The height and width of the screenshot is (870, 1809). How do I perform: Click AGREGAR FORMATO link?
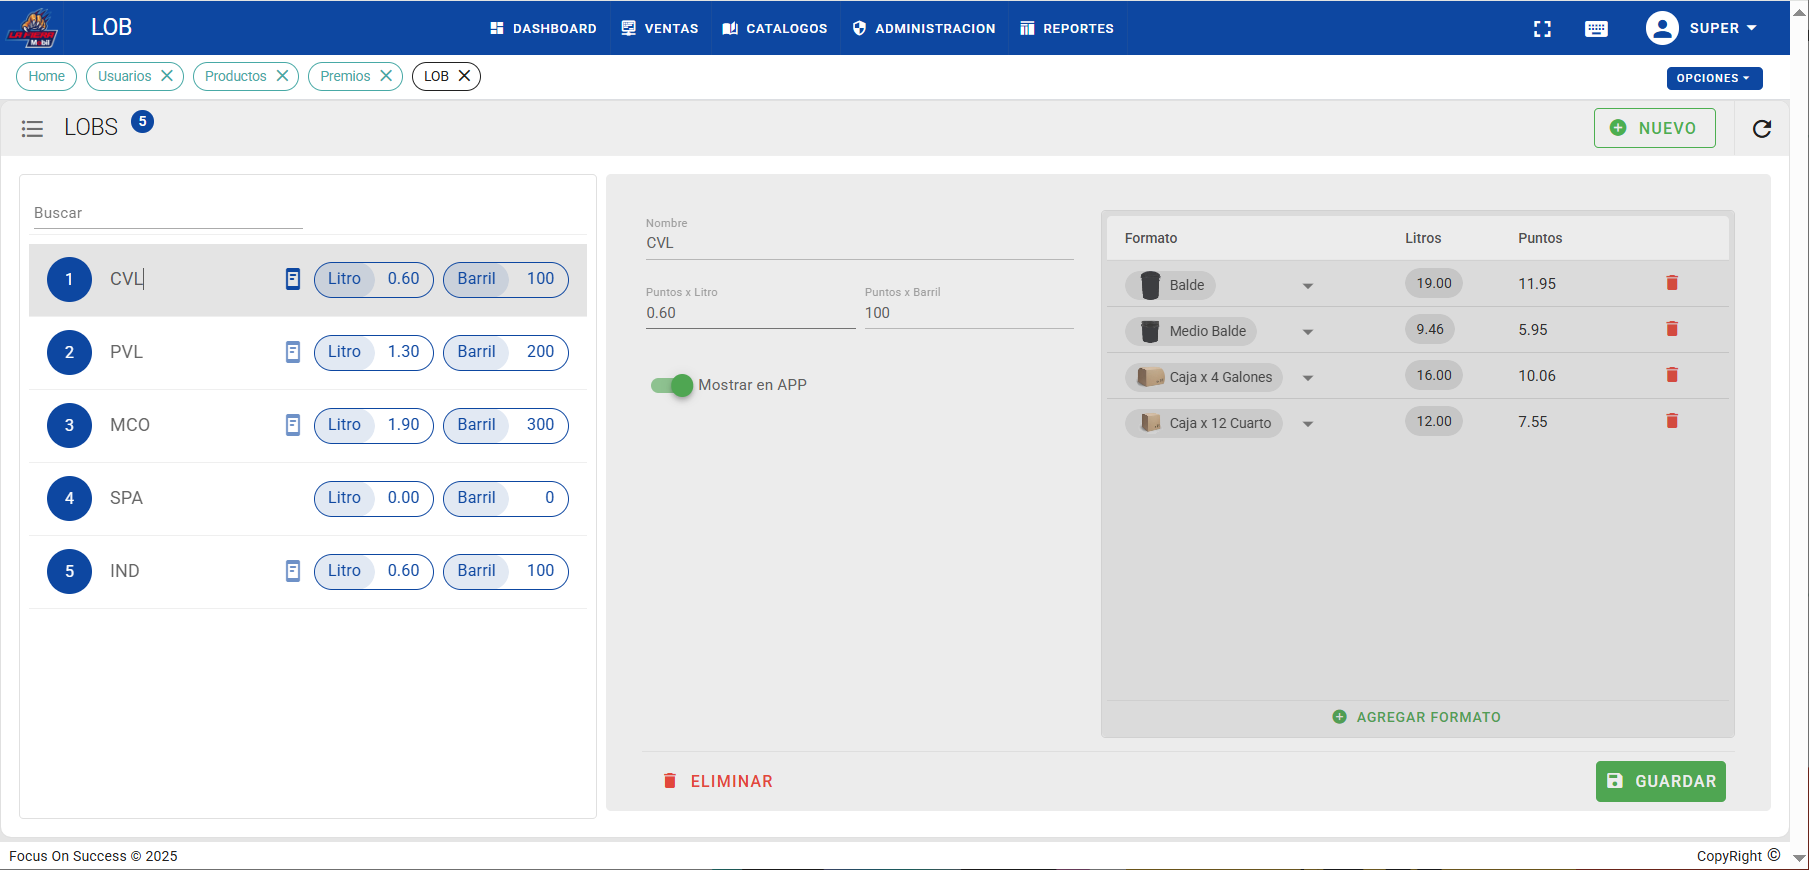tap(1417, 717)
